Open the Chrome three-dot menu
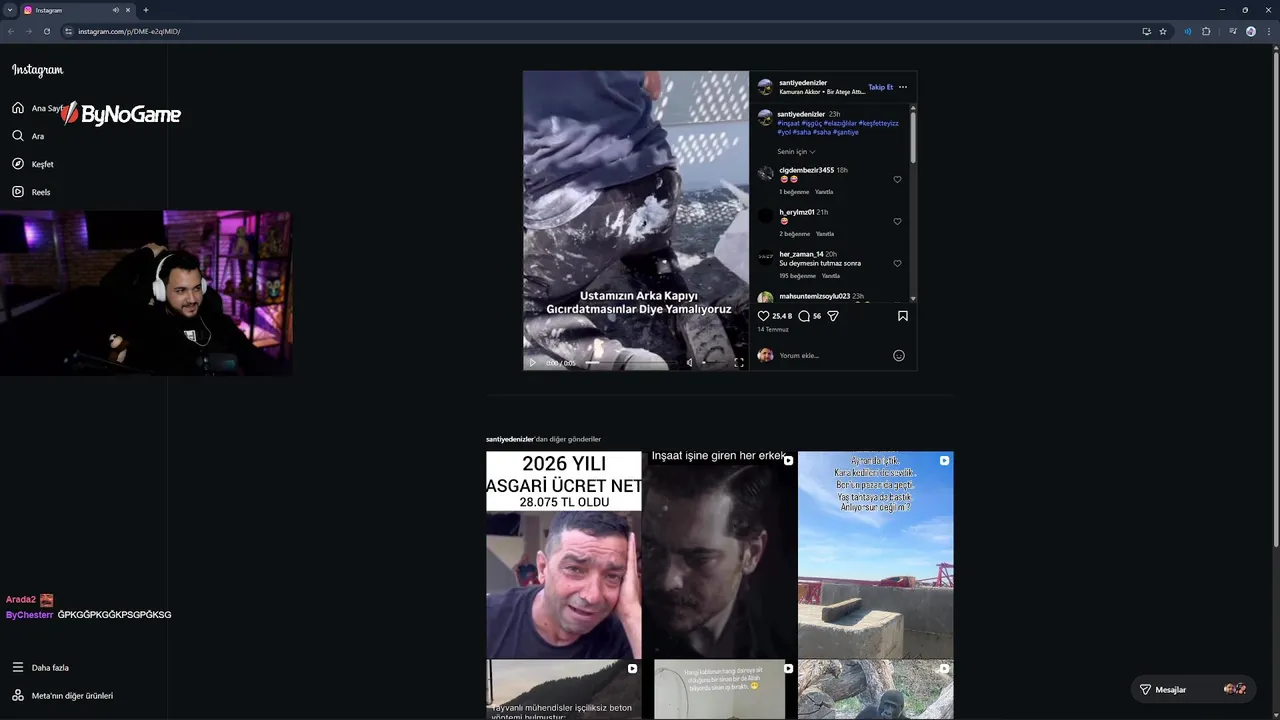Viewport: 1280px width, 720px height. click(x=1268, y=31)
